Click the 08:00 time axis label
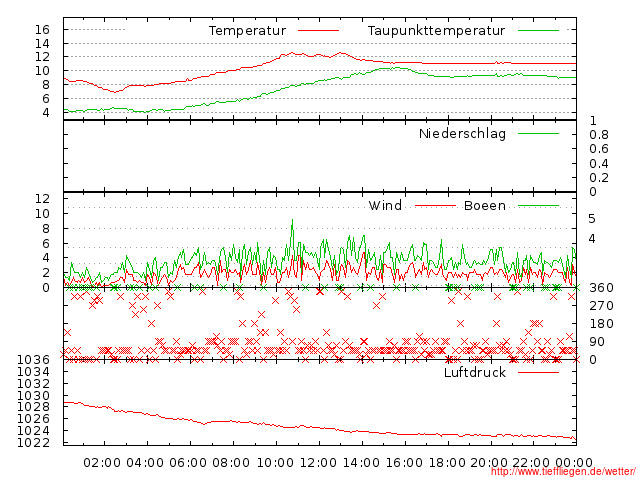 (x=231, y=462)
